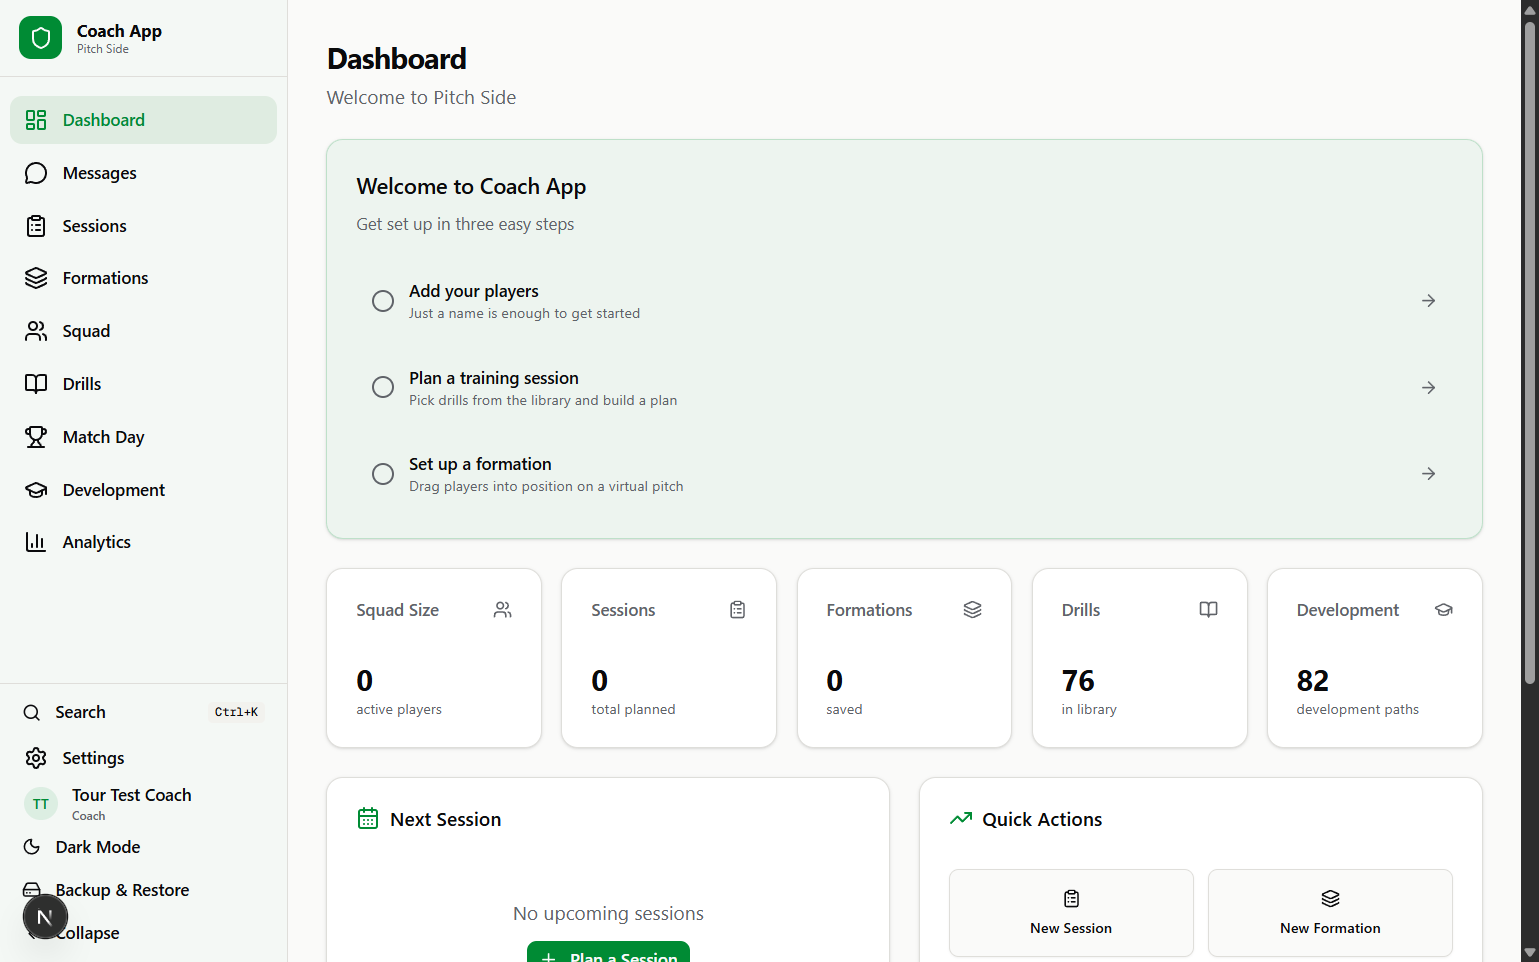The width and height of the screenshot is (1539, 962).
Task: Click the Plan a Session green button
Action: tap(608, 952)
